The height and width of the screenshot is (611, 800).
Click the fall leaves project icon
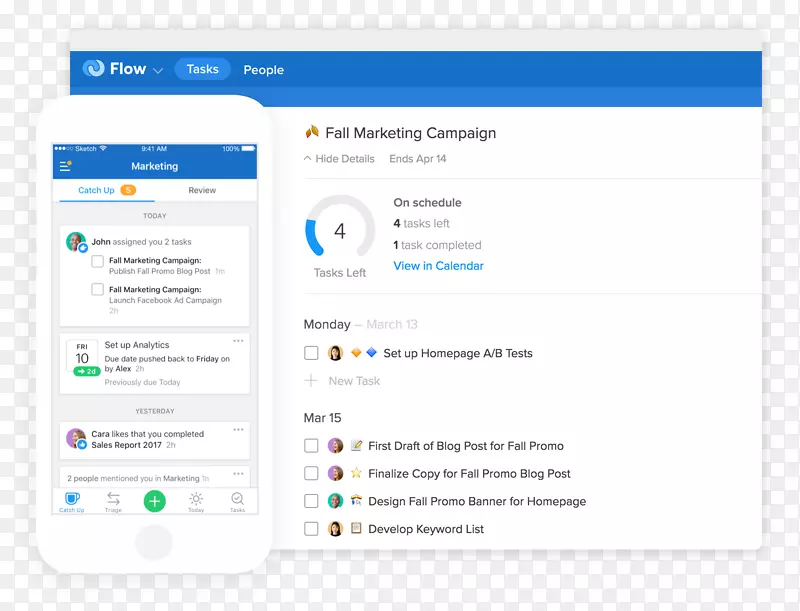click(312, 132)
